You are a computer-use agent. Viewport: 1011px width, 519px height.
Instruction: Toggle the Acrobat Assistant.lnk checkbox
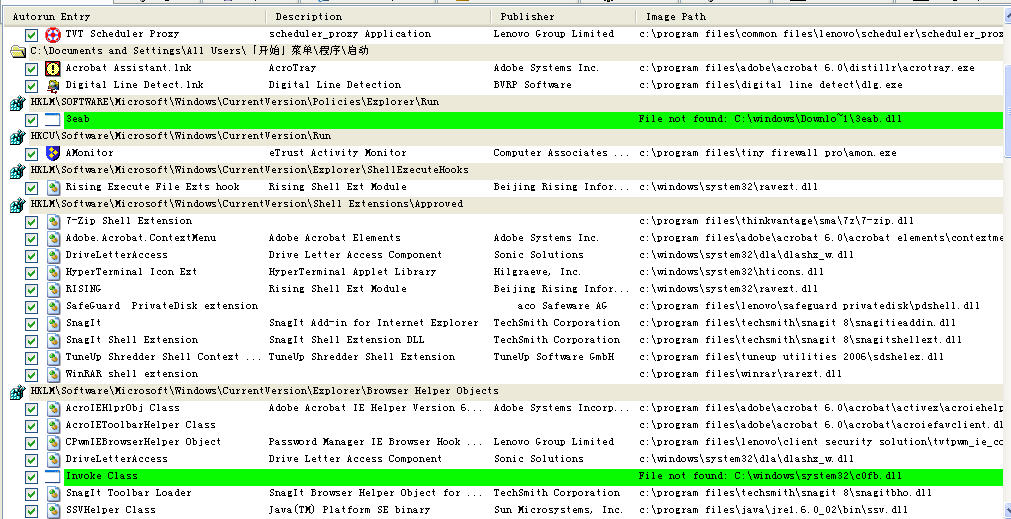coord(31,69)
